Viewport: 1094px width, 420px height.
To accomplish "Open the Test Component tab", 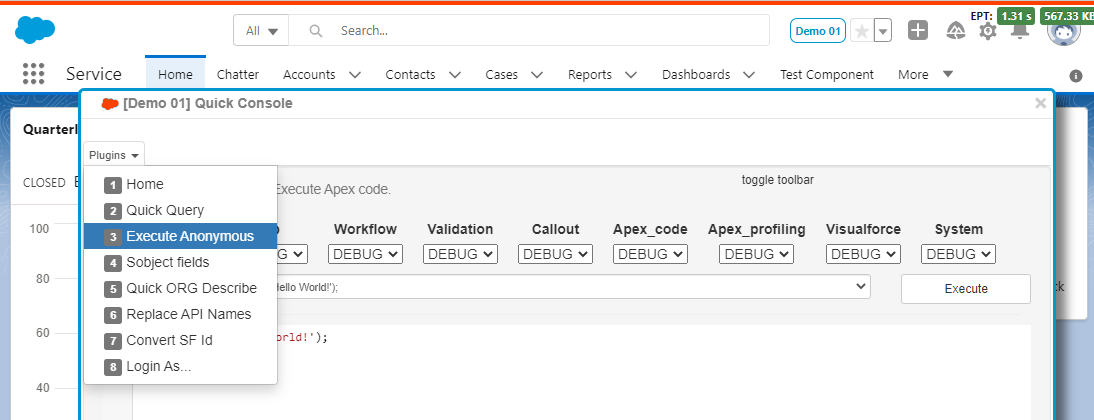I will point(827,74).
